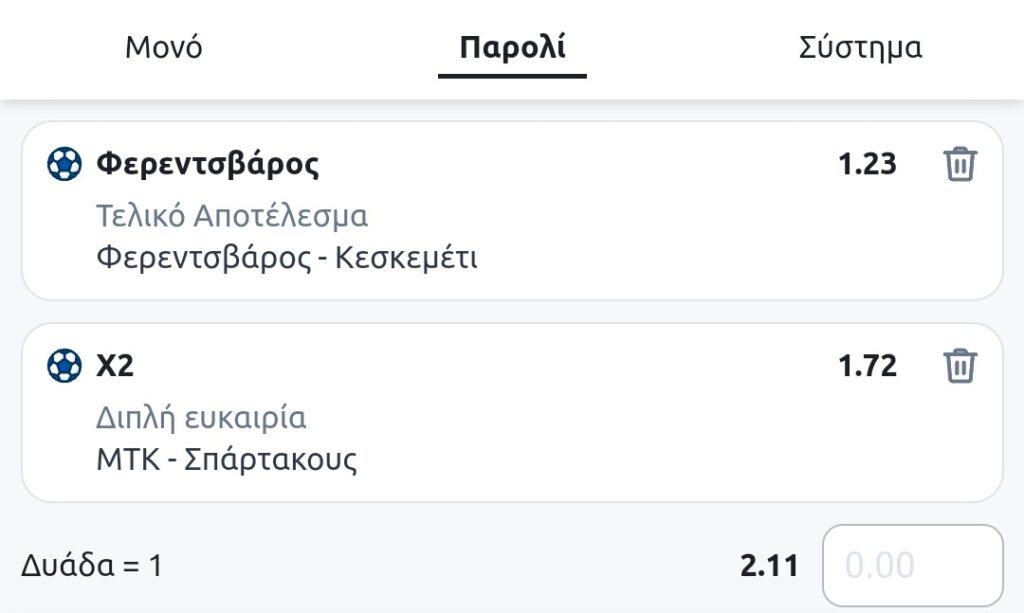
Task: Open the ΜΤΚ - Σπάρτακους match
Action: pyautogui.click(x=227, y=460)
